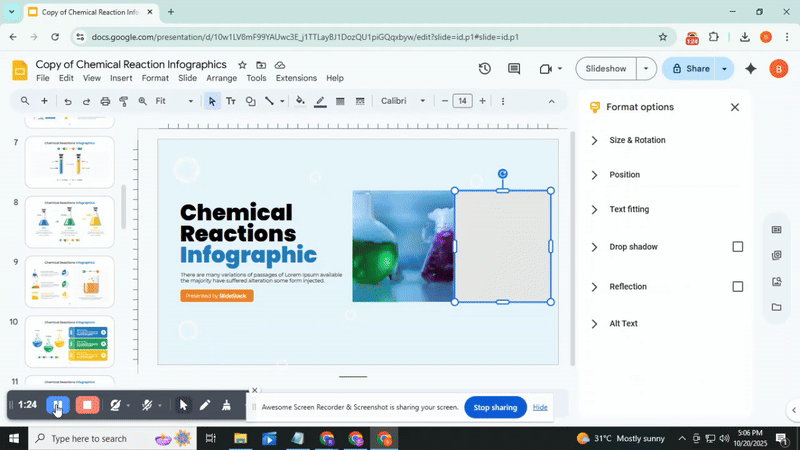Select the Text box tool
The width and height of the screenshot is (800, 450).
coord(231,101)
